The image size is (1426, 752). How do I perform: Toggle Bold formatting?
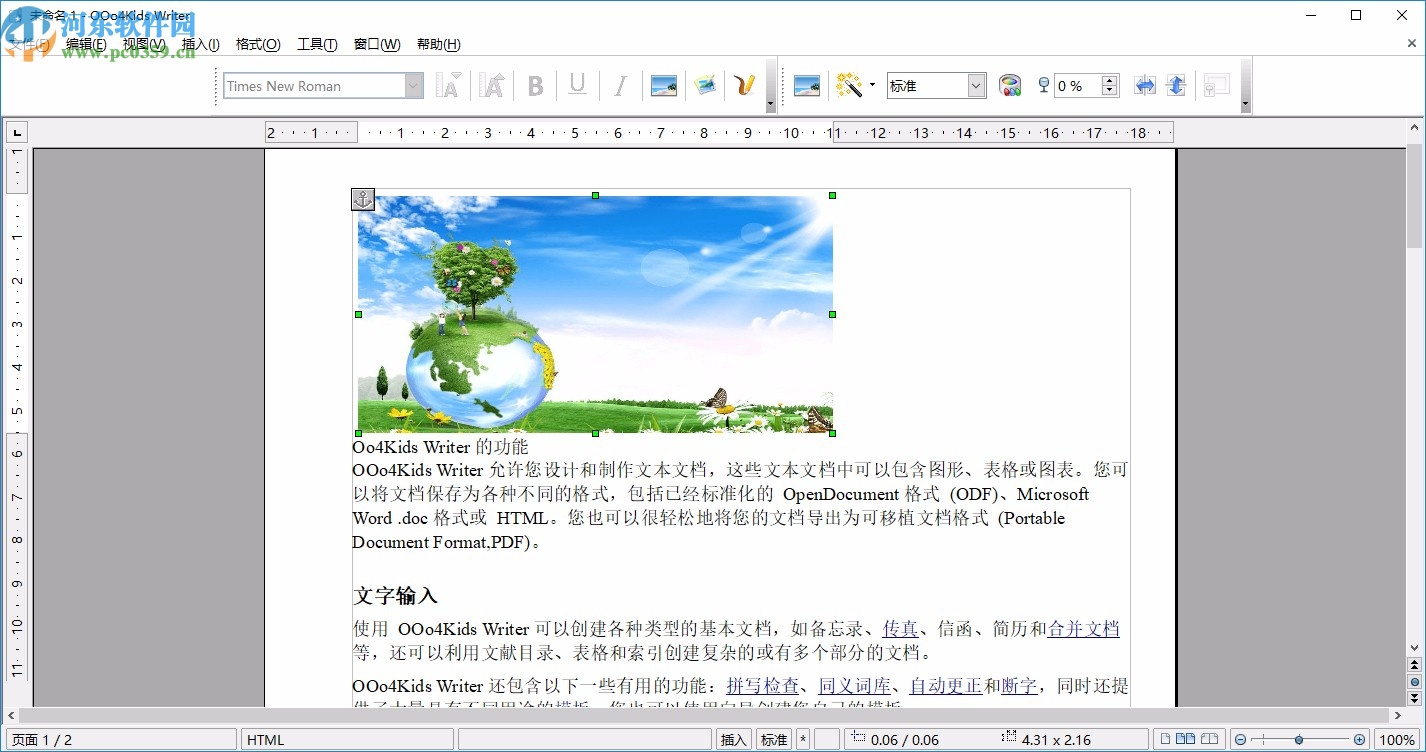coord(536,86)
